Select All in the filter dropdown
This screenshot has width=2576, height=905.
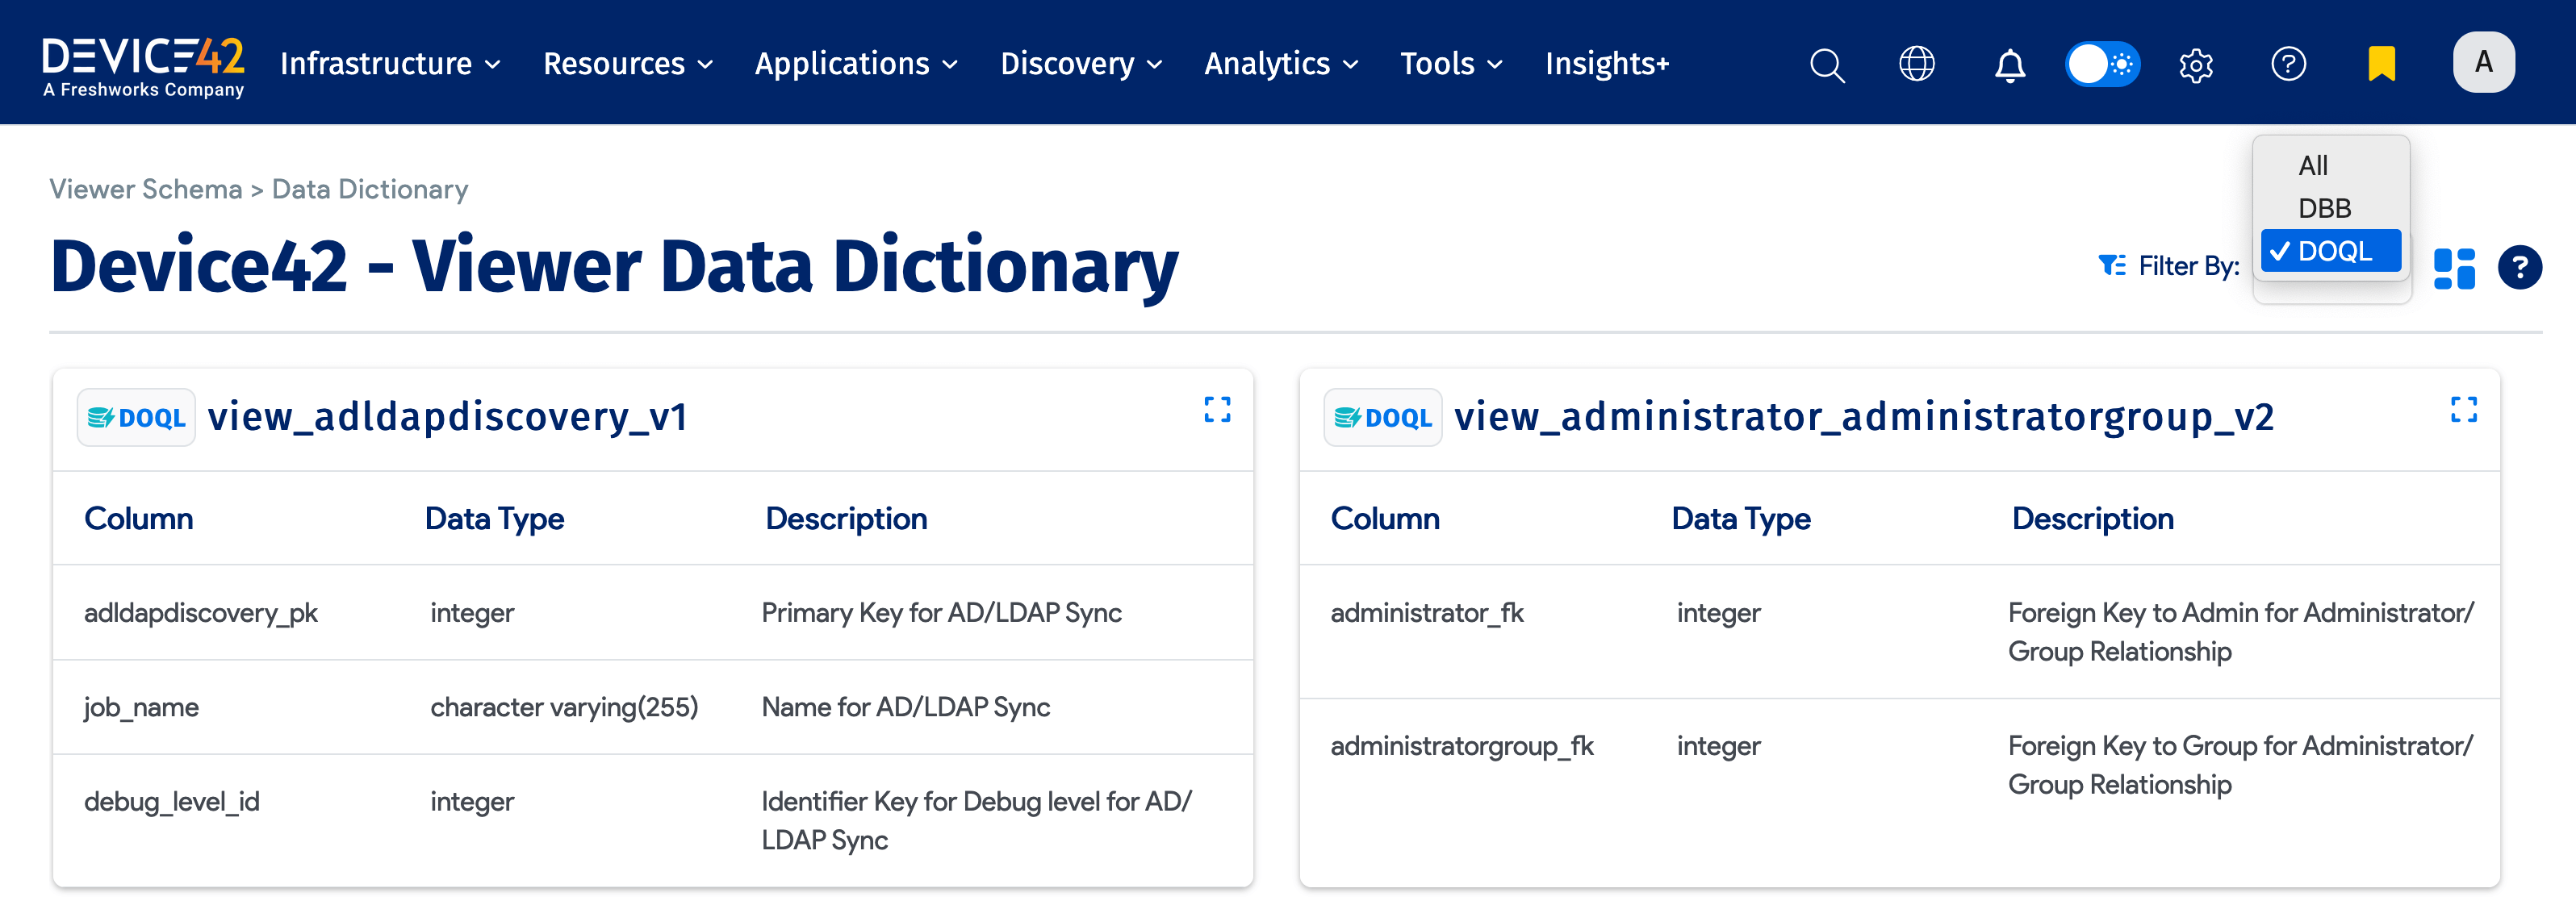click(2313, 165)
